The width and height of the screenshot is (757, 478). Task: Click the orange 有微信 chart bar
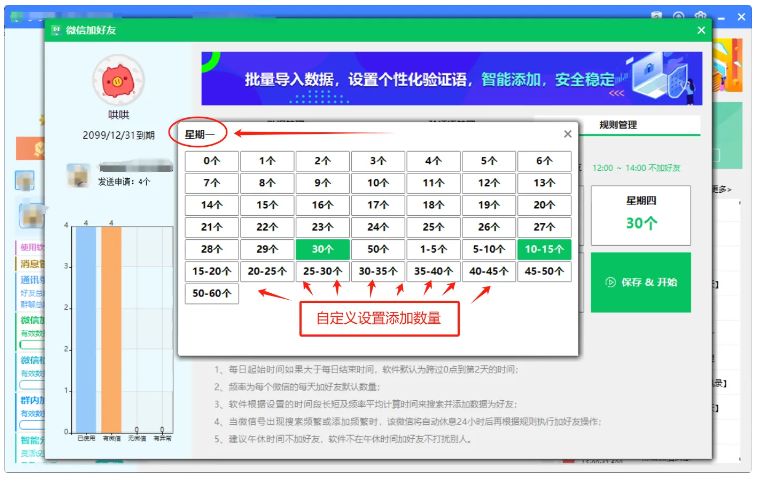pyautogui.click(x=112, y=329)
